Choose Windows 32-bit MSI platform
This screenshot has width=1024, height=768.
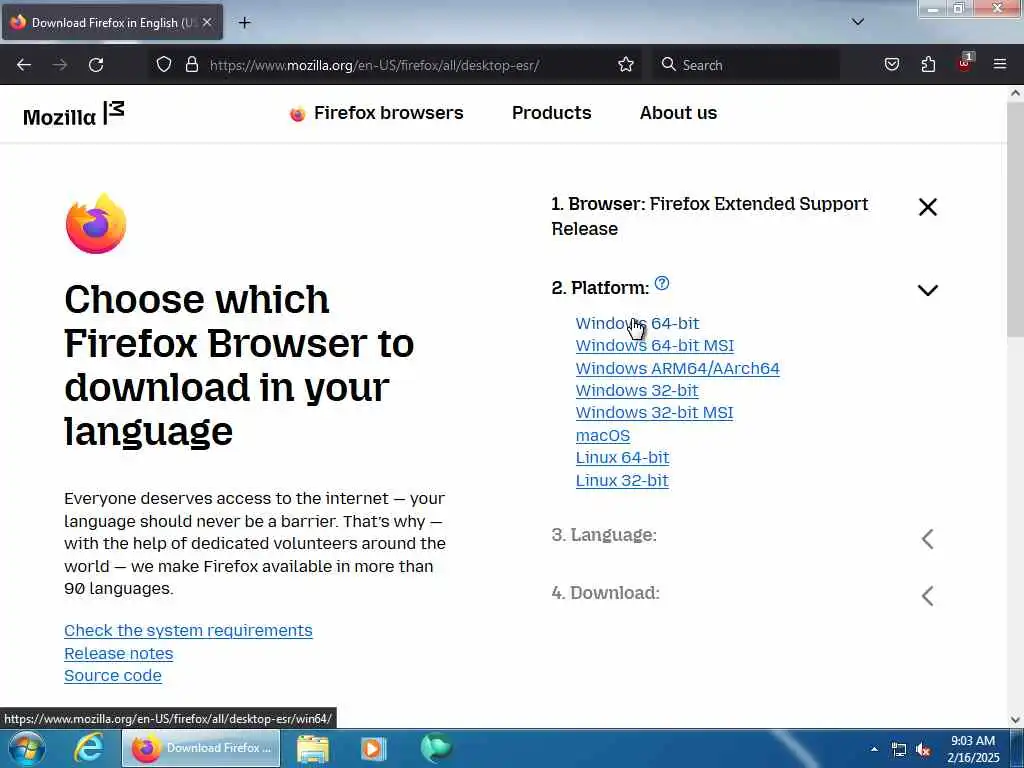click(654, 413)
